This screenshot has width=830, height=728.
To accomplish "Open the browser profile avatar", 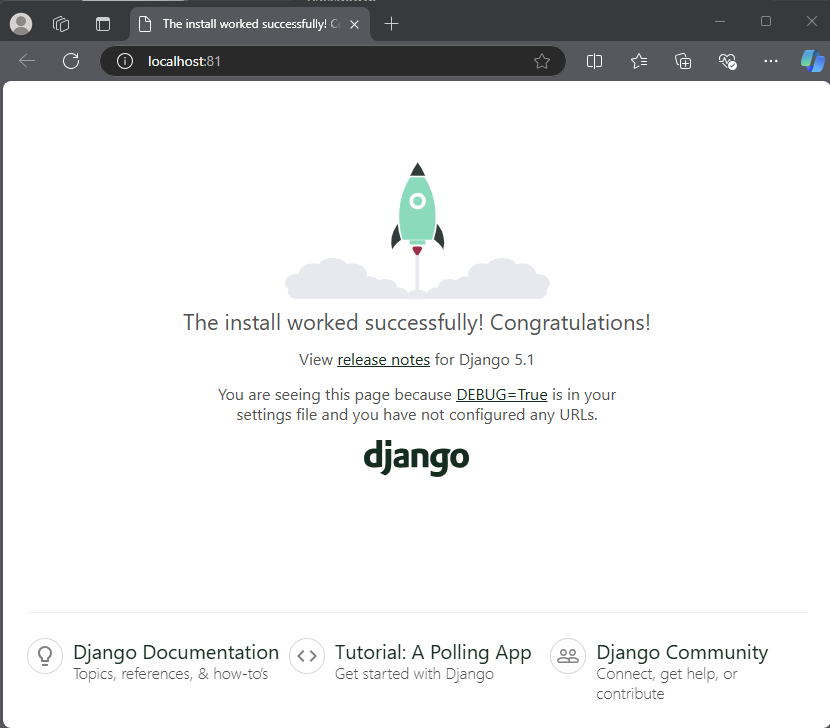I will 21,24.
